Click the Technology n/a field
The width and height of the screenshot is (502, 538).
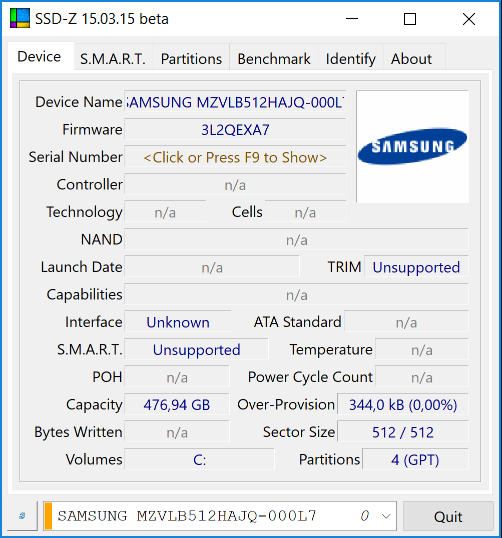(x=165, y=212)
